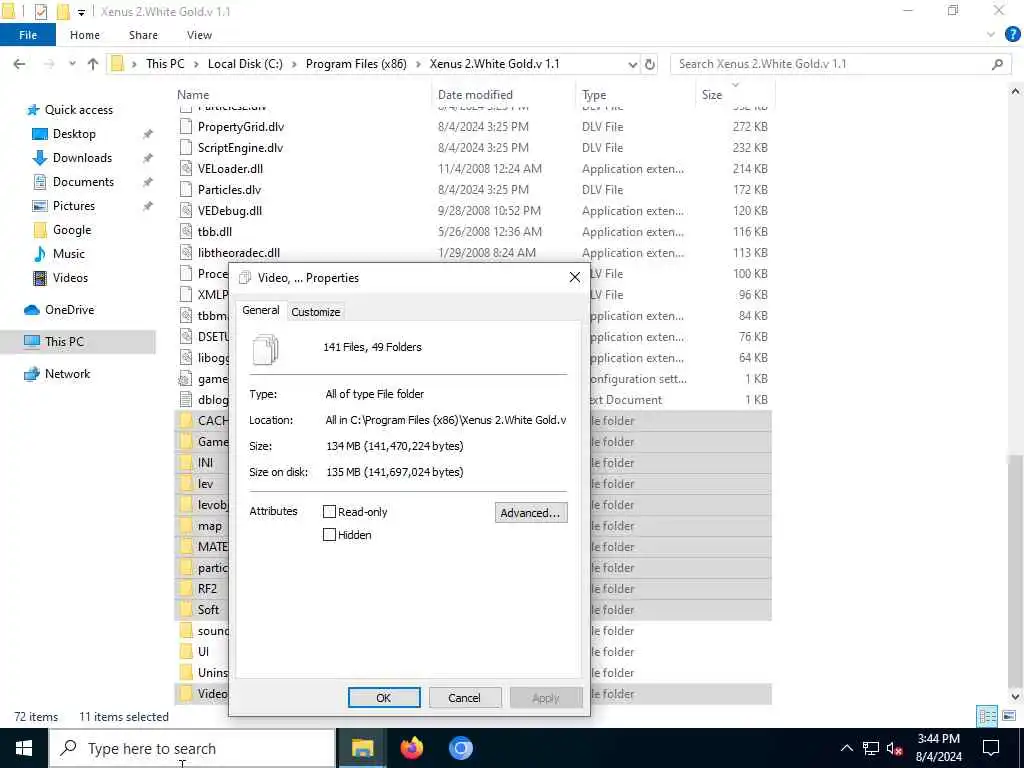Image resolution: width=1024 pixels, height=768 pixels.
Task: Switch to the Customize tab
Action: point(315,312)
